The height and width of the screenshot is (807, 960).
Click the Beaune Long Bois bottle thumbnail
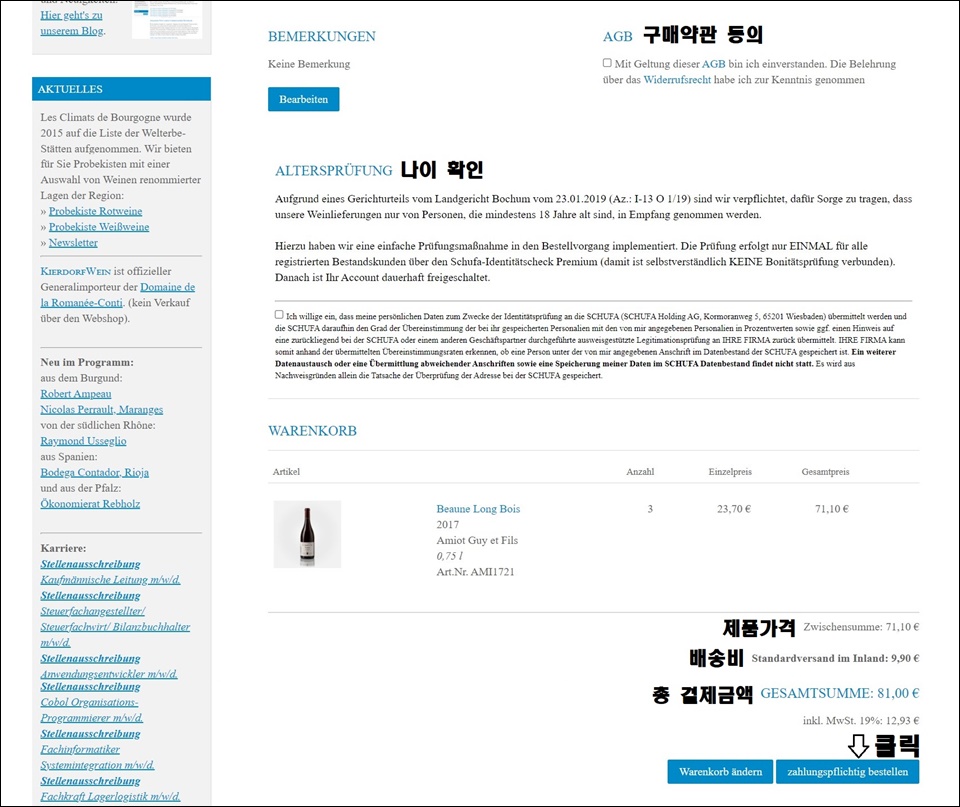coord(307,534)
